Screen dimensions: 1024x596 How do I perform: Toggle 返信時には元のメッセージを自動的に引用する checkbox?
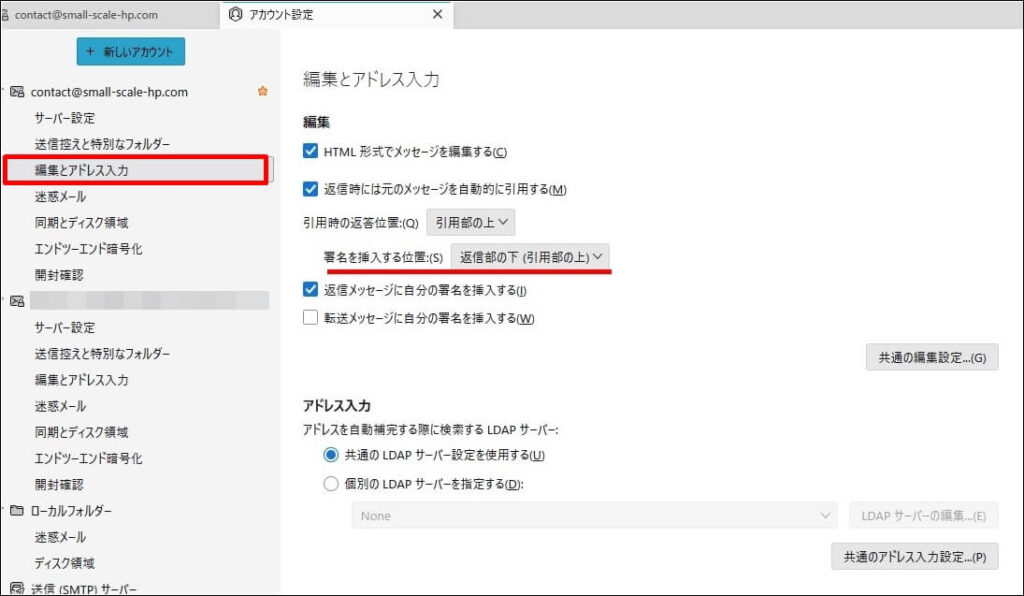click(311, 189)
